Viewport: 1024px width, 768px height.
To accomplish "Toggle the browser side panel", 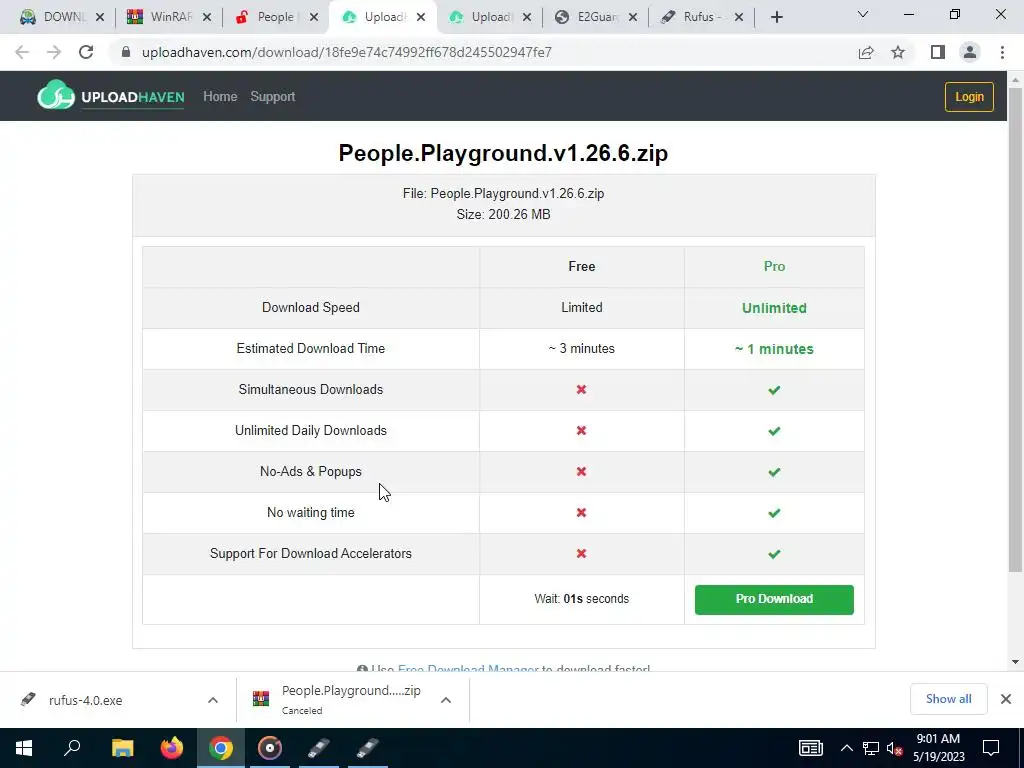I will tap(938, 52).
